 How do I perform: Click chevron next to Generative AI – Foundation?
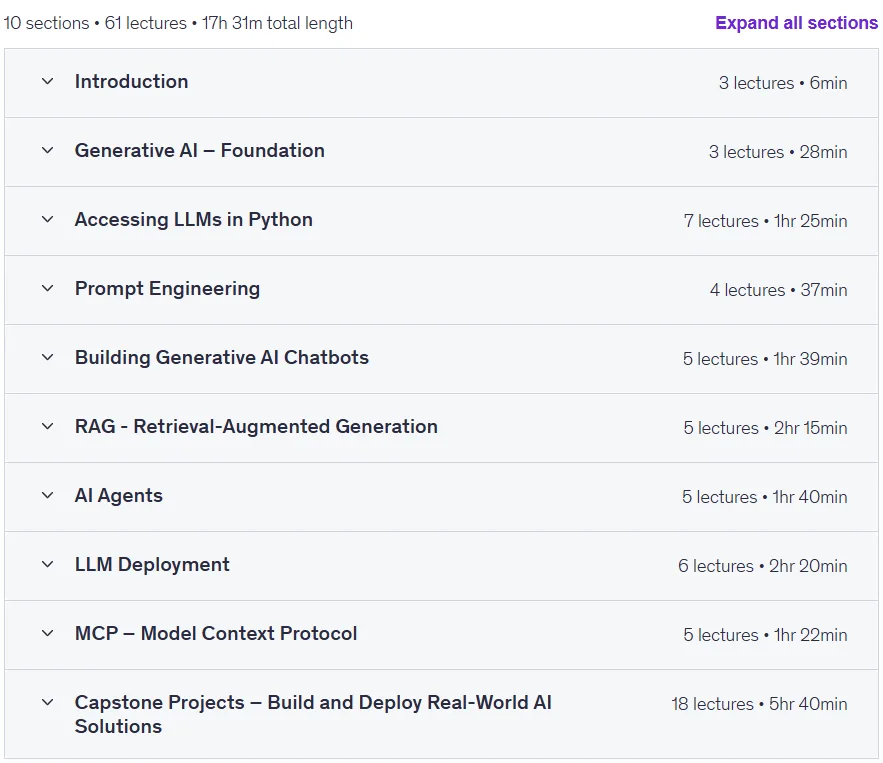48,150
